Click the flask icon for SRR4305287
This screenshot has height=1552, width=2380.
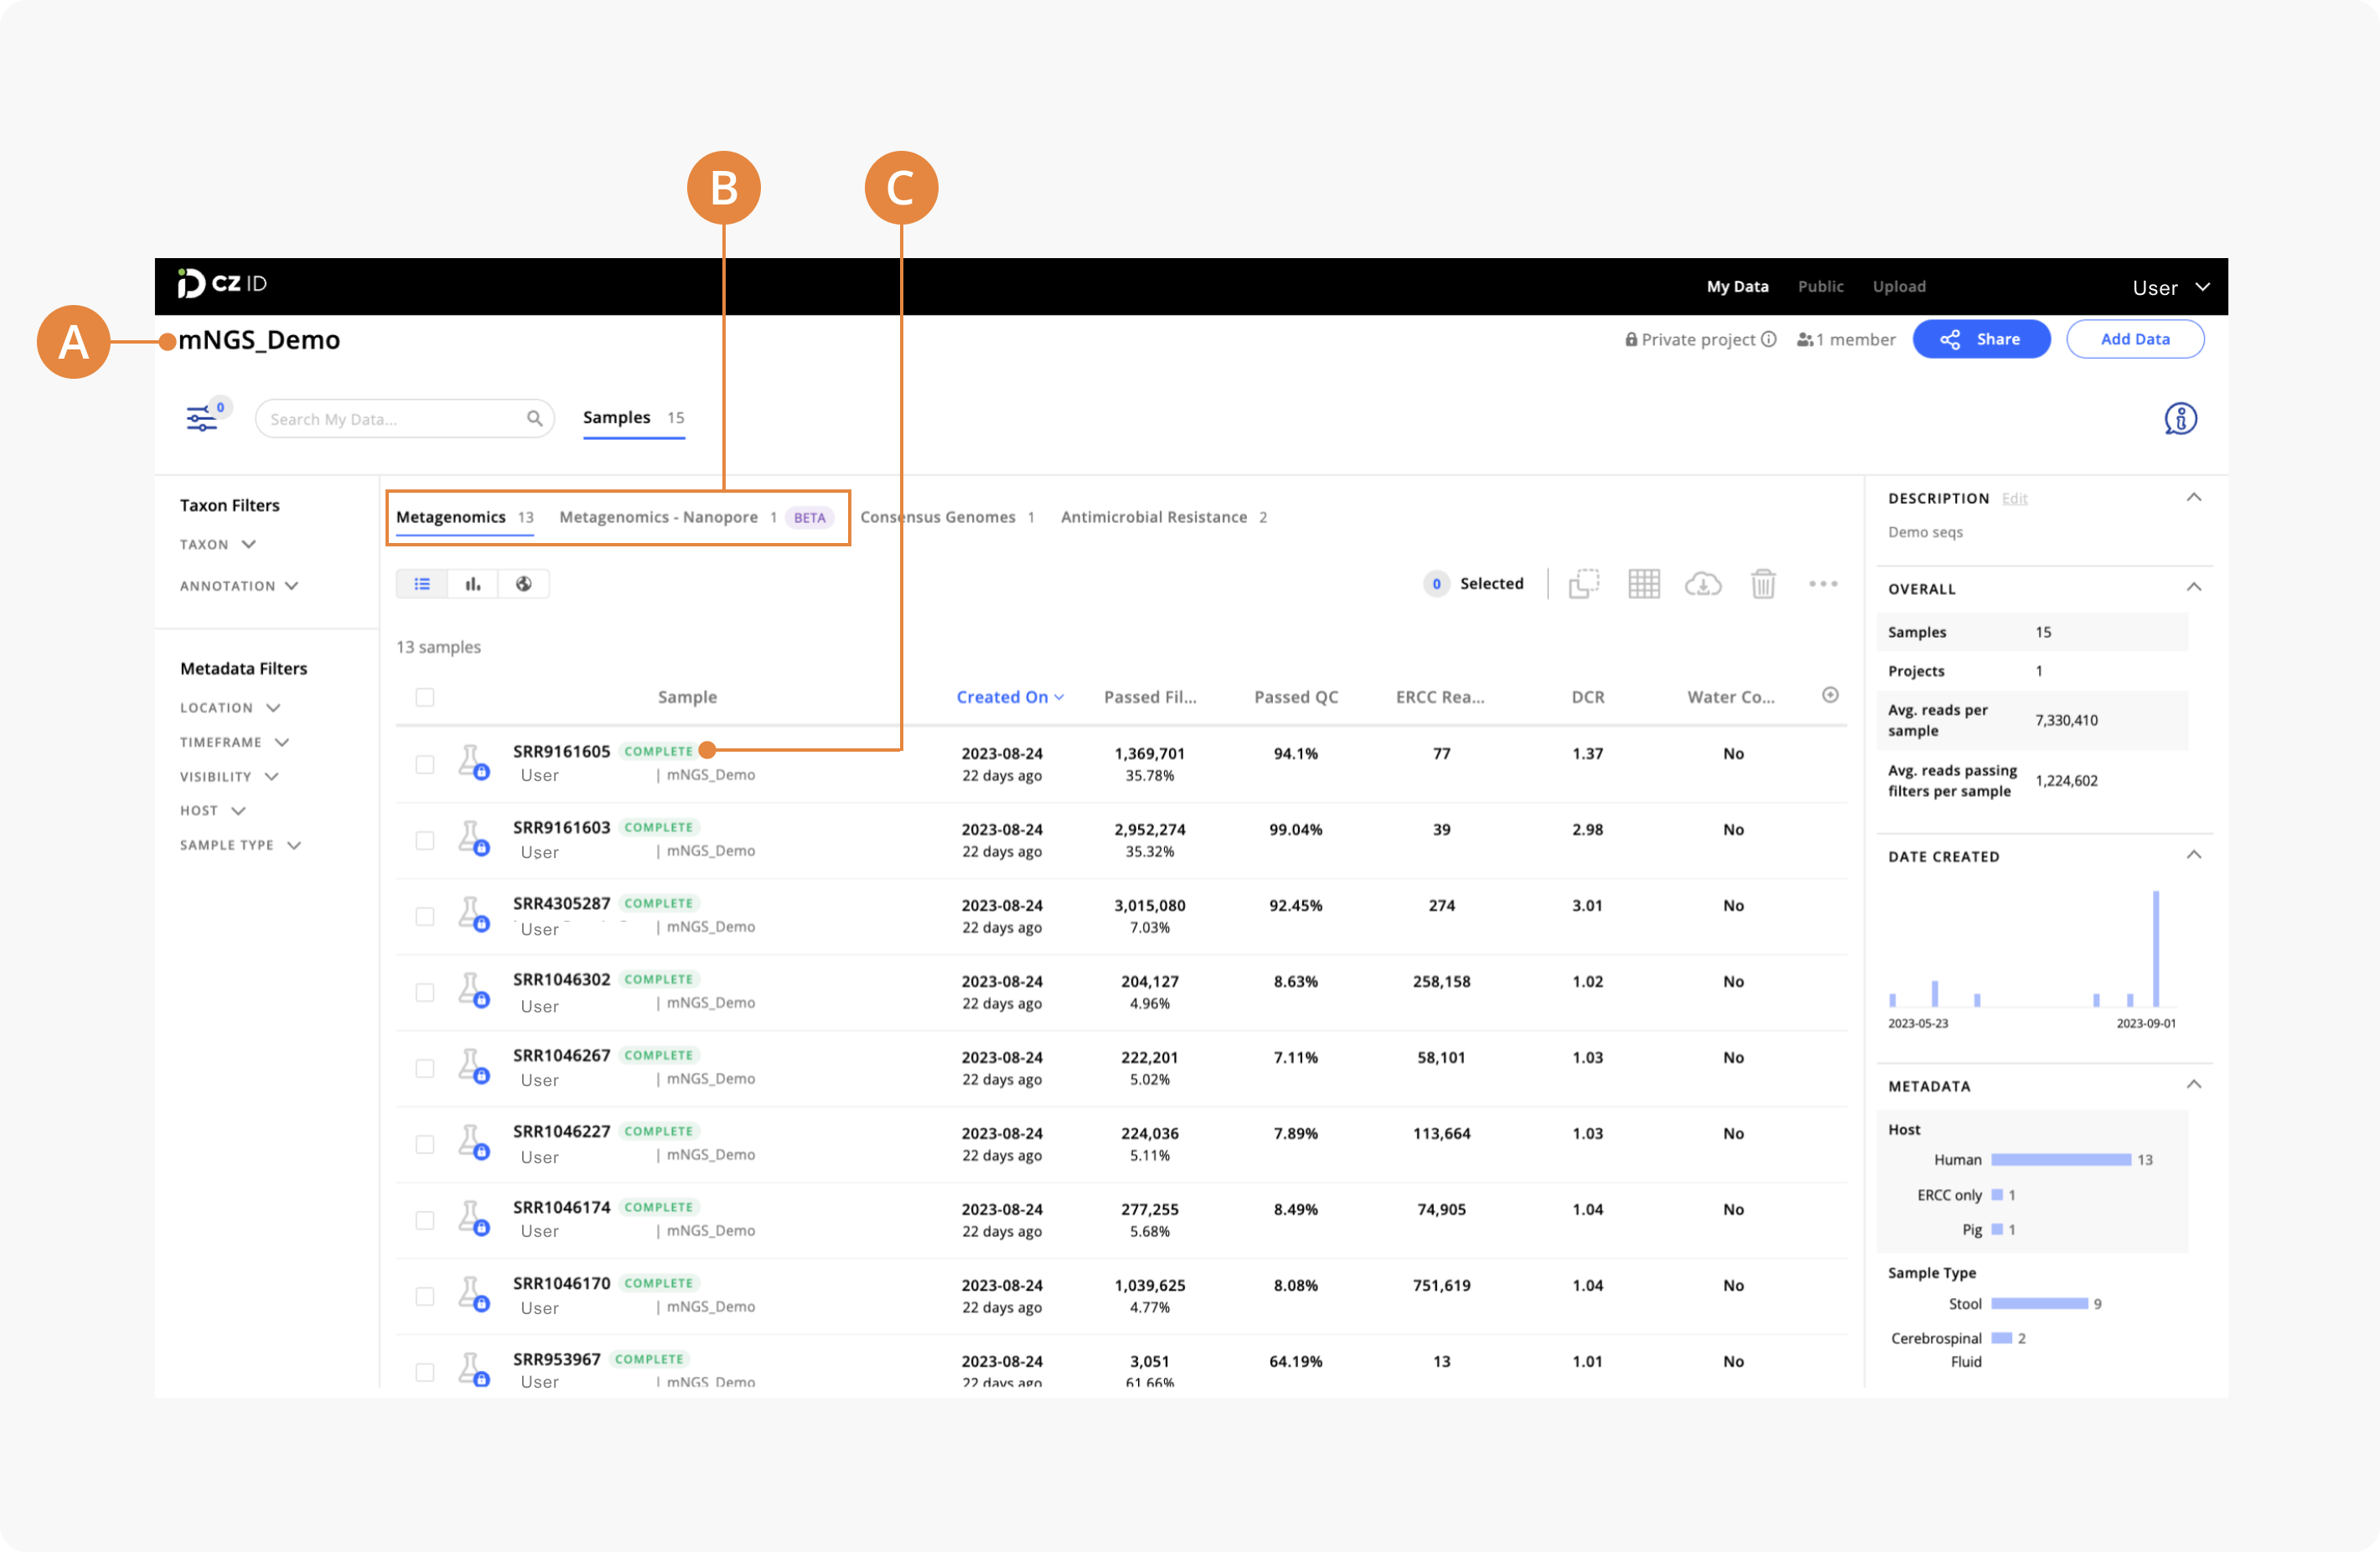click(473, 914)
